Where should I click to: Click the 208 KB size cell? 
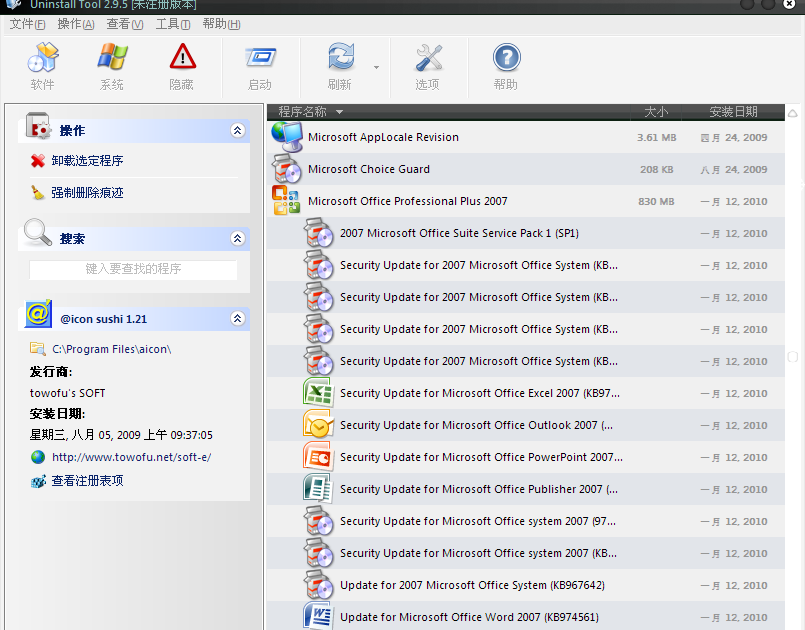pos(657,169)
